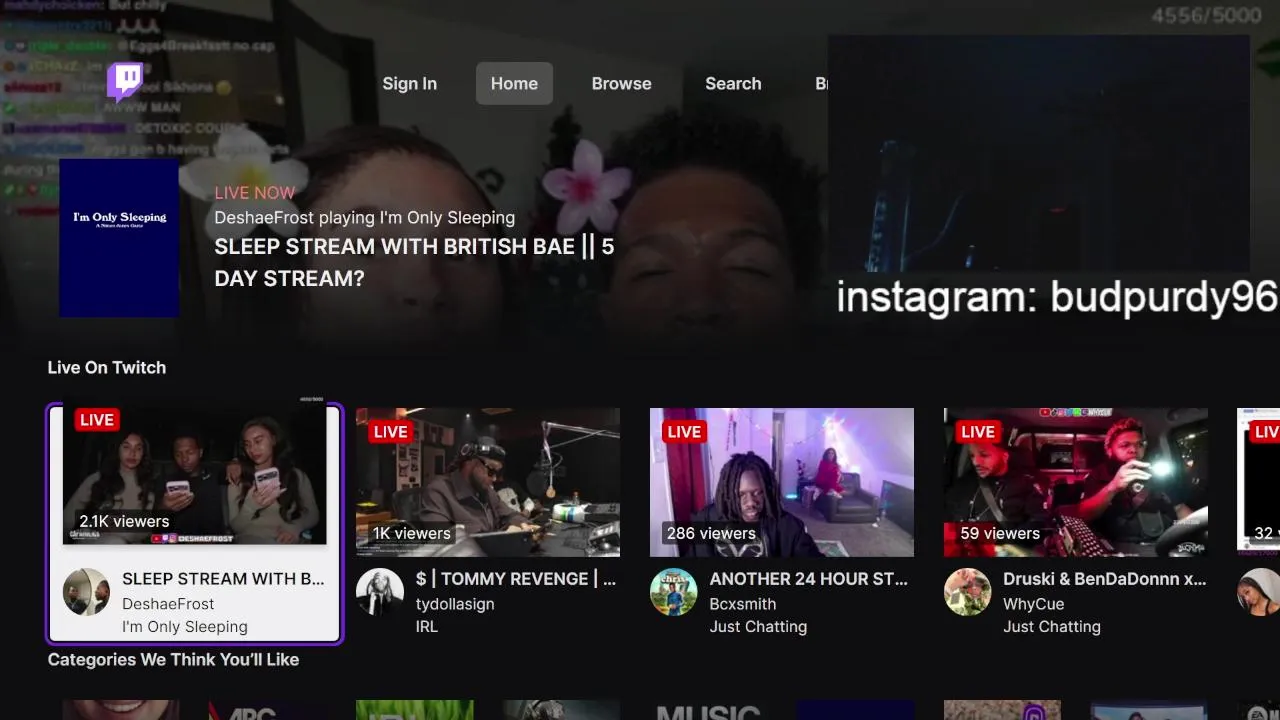Click the Twitch logo icon

pos(125,83)
